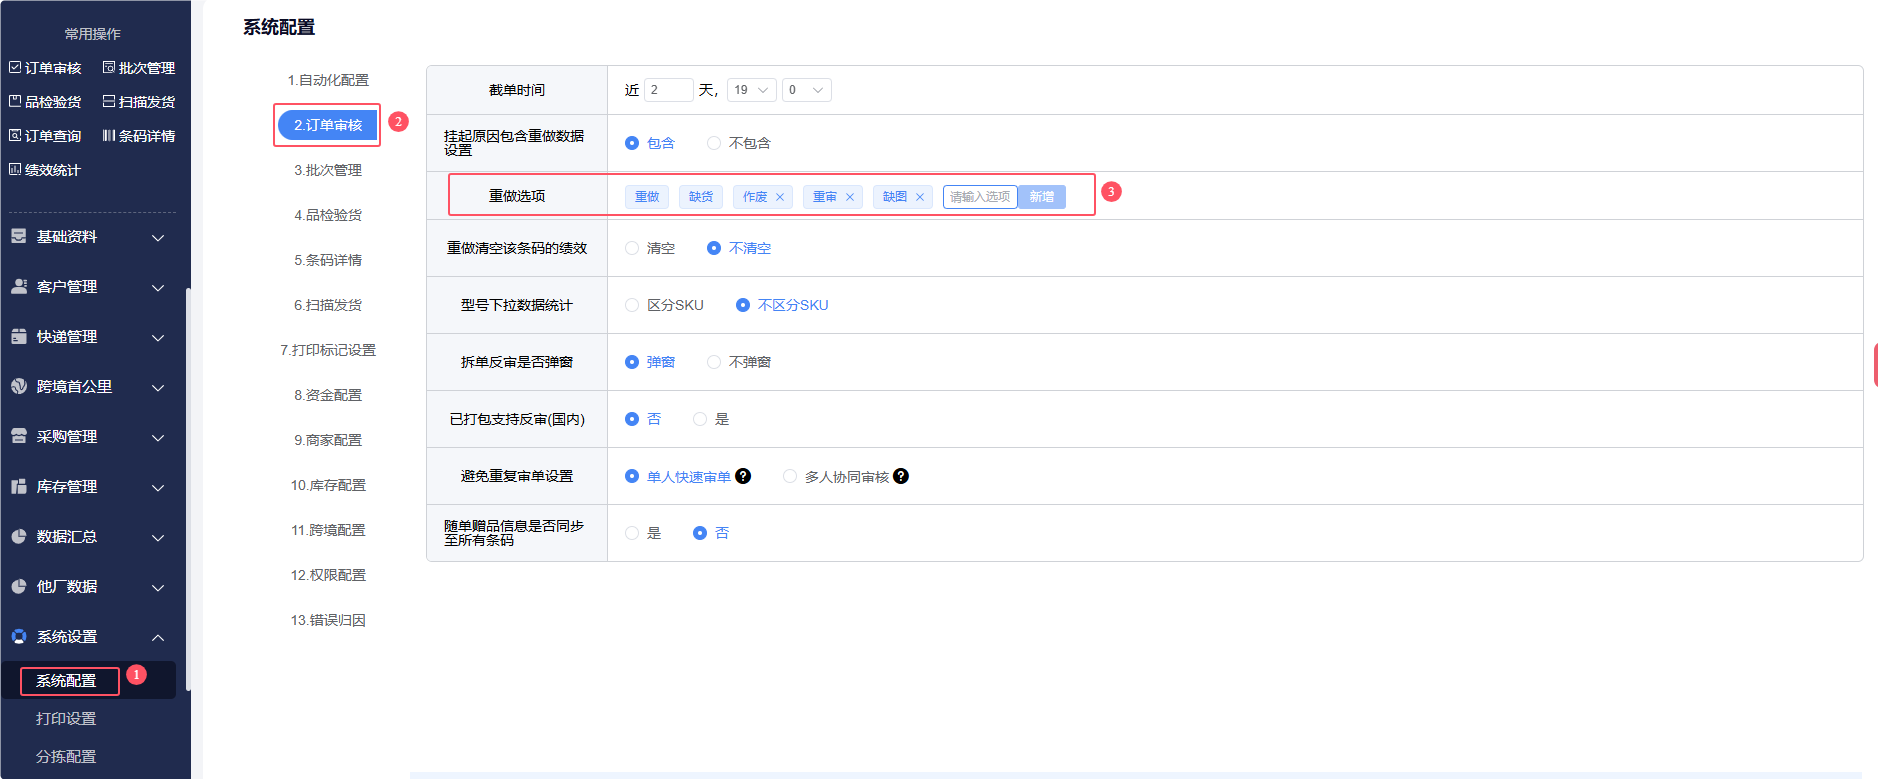This screenshot has height=779, width=1878.
Task: Select 不包含 radio for 挂起原因 setting
Action: [x=714, y=143]
